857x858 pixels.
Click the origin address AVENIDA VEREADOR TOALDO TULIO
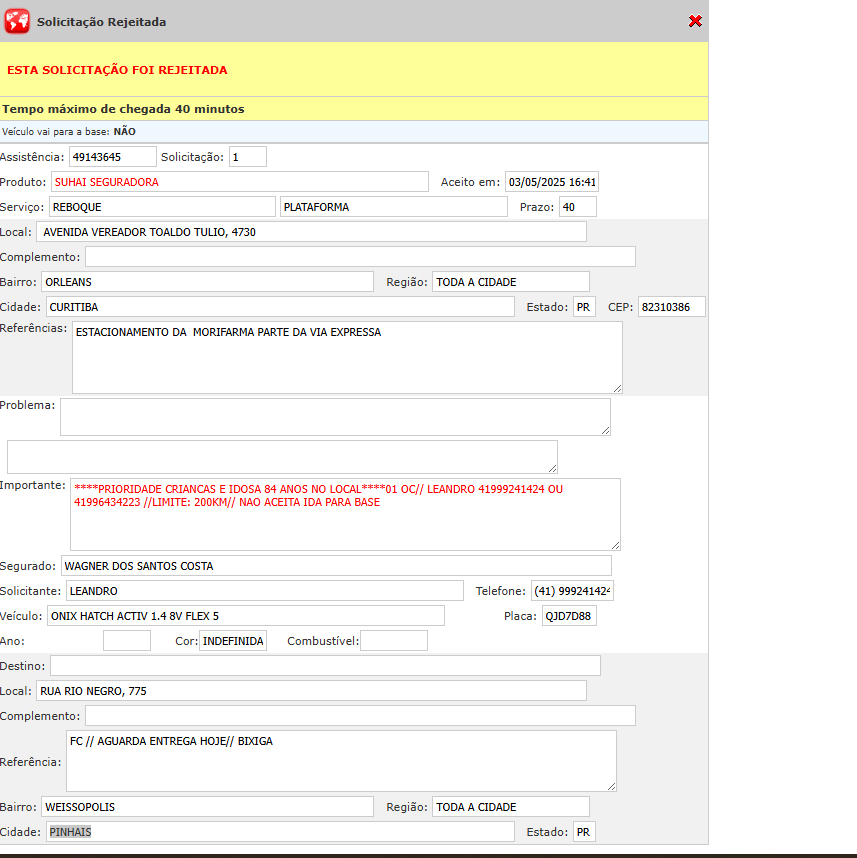(311, 232)
